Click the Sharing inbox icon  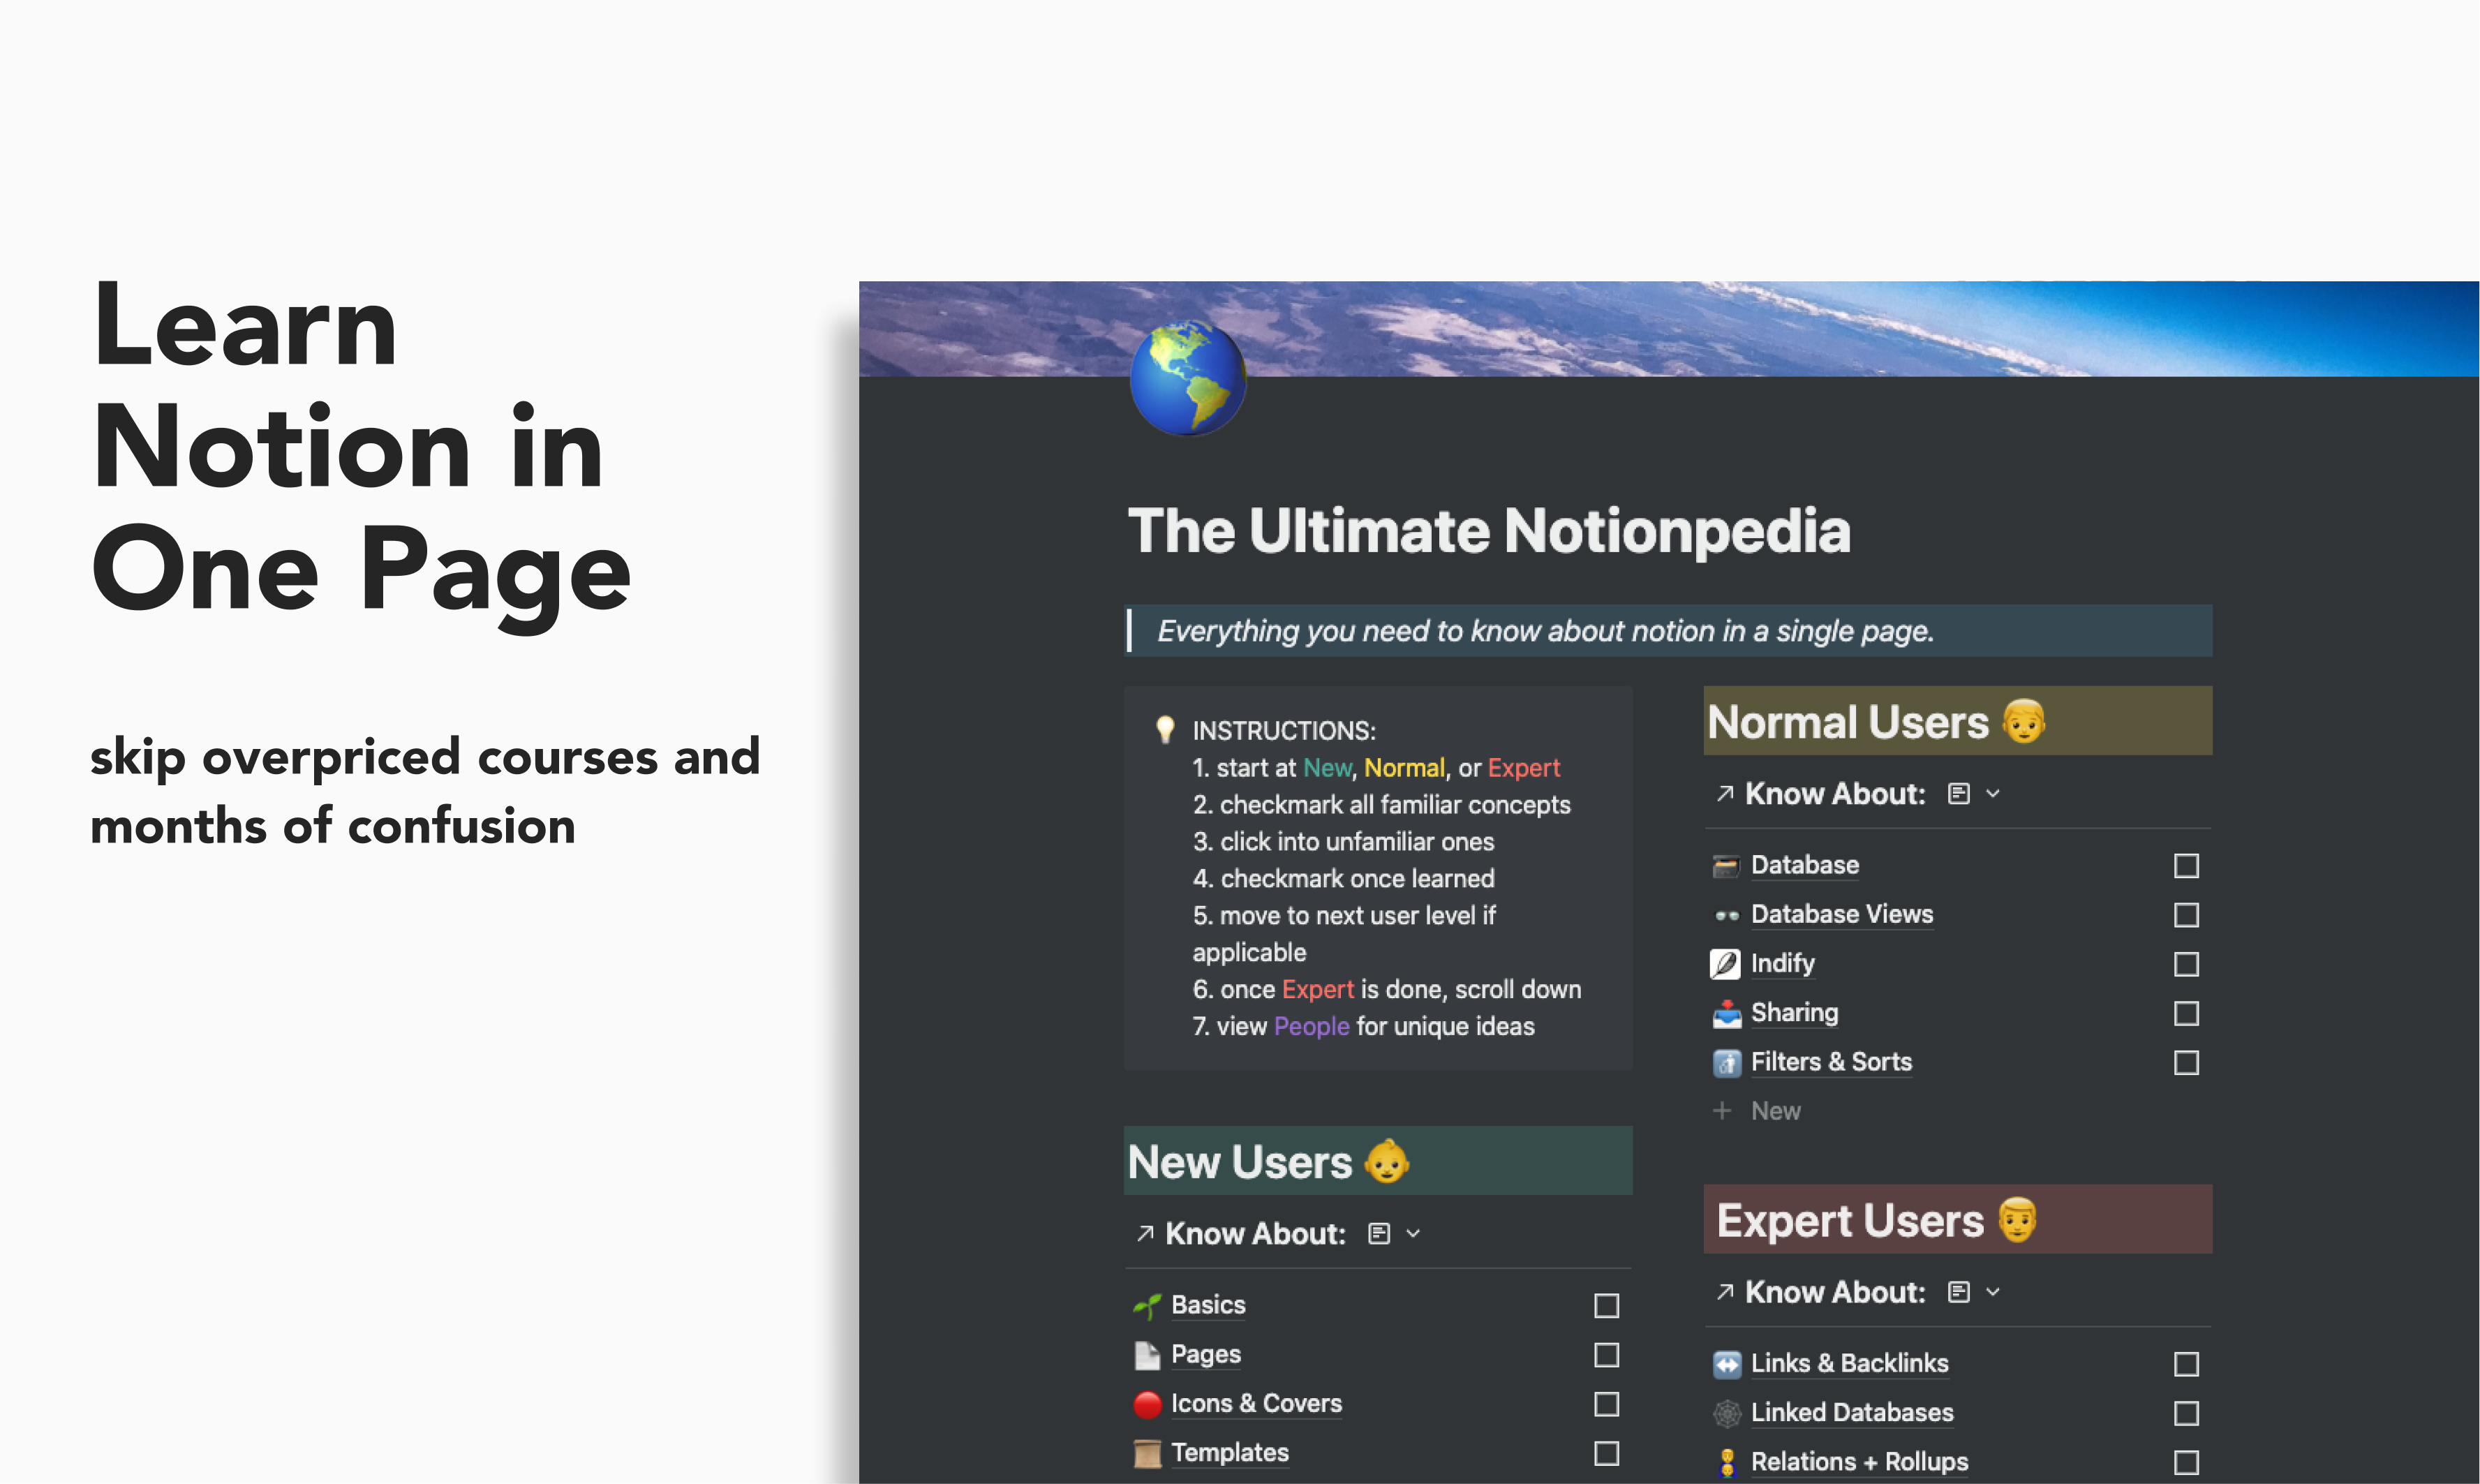click(1726, 1013)
